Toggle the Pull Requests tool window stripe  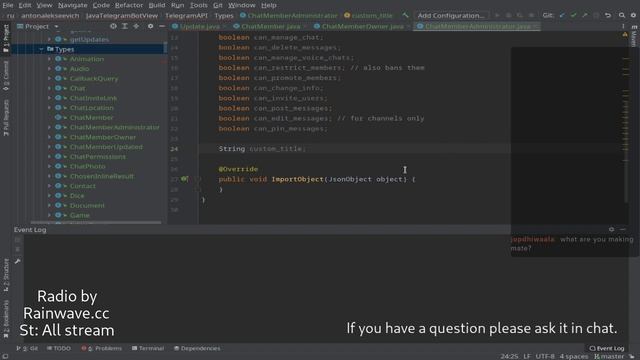point(6,118)
